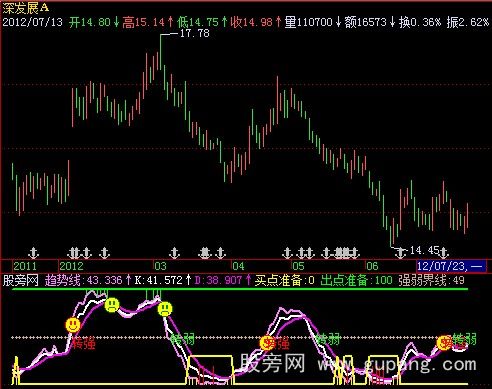Select the 2012 year marker on time axis
The image size is (492, 389).
tap(71, 266)
